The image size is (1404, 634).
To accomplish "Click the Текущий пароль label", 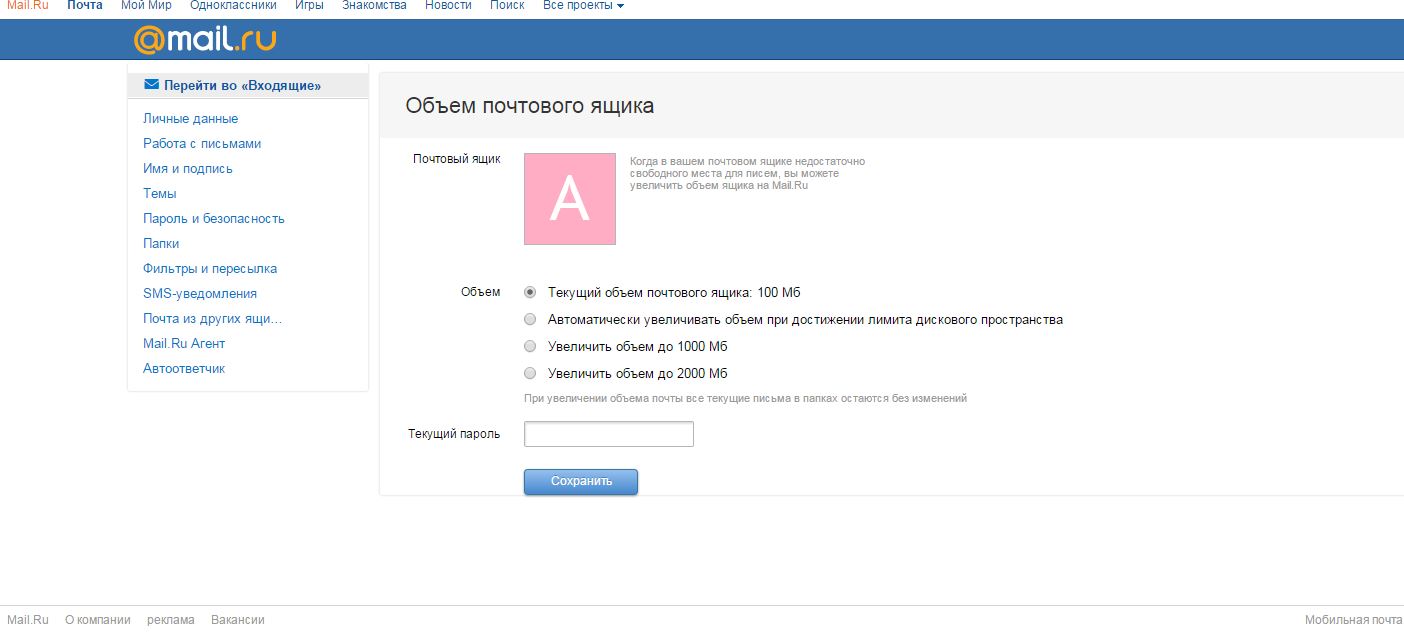I will 454,434.
